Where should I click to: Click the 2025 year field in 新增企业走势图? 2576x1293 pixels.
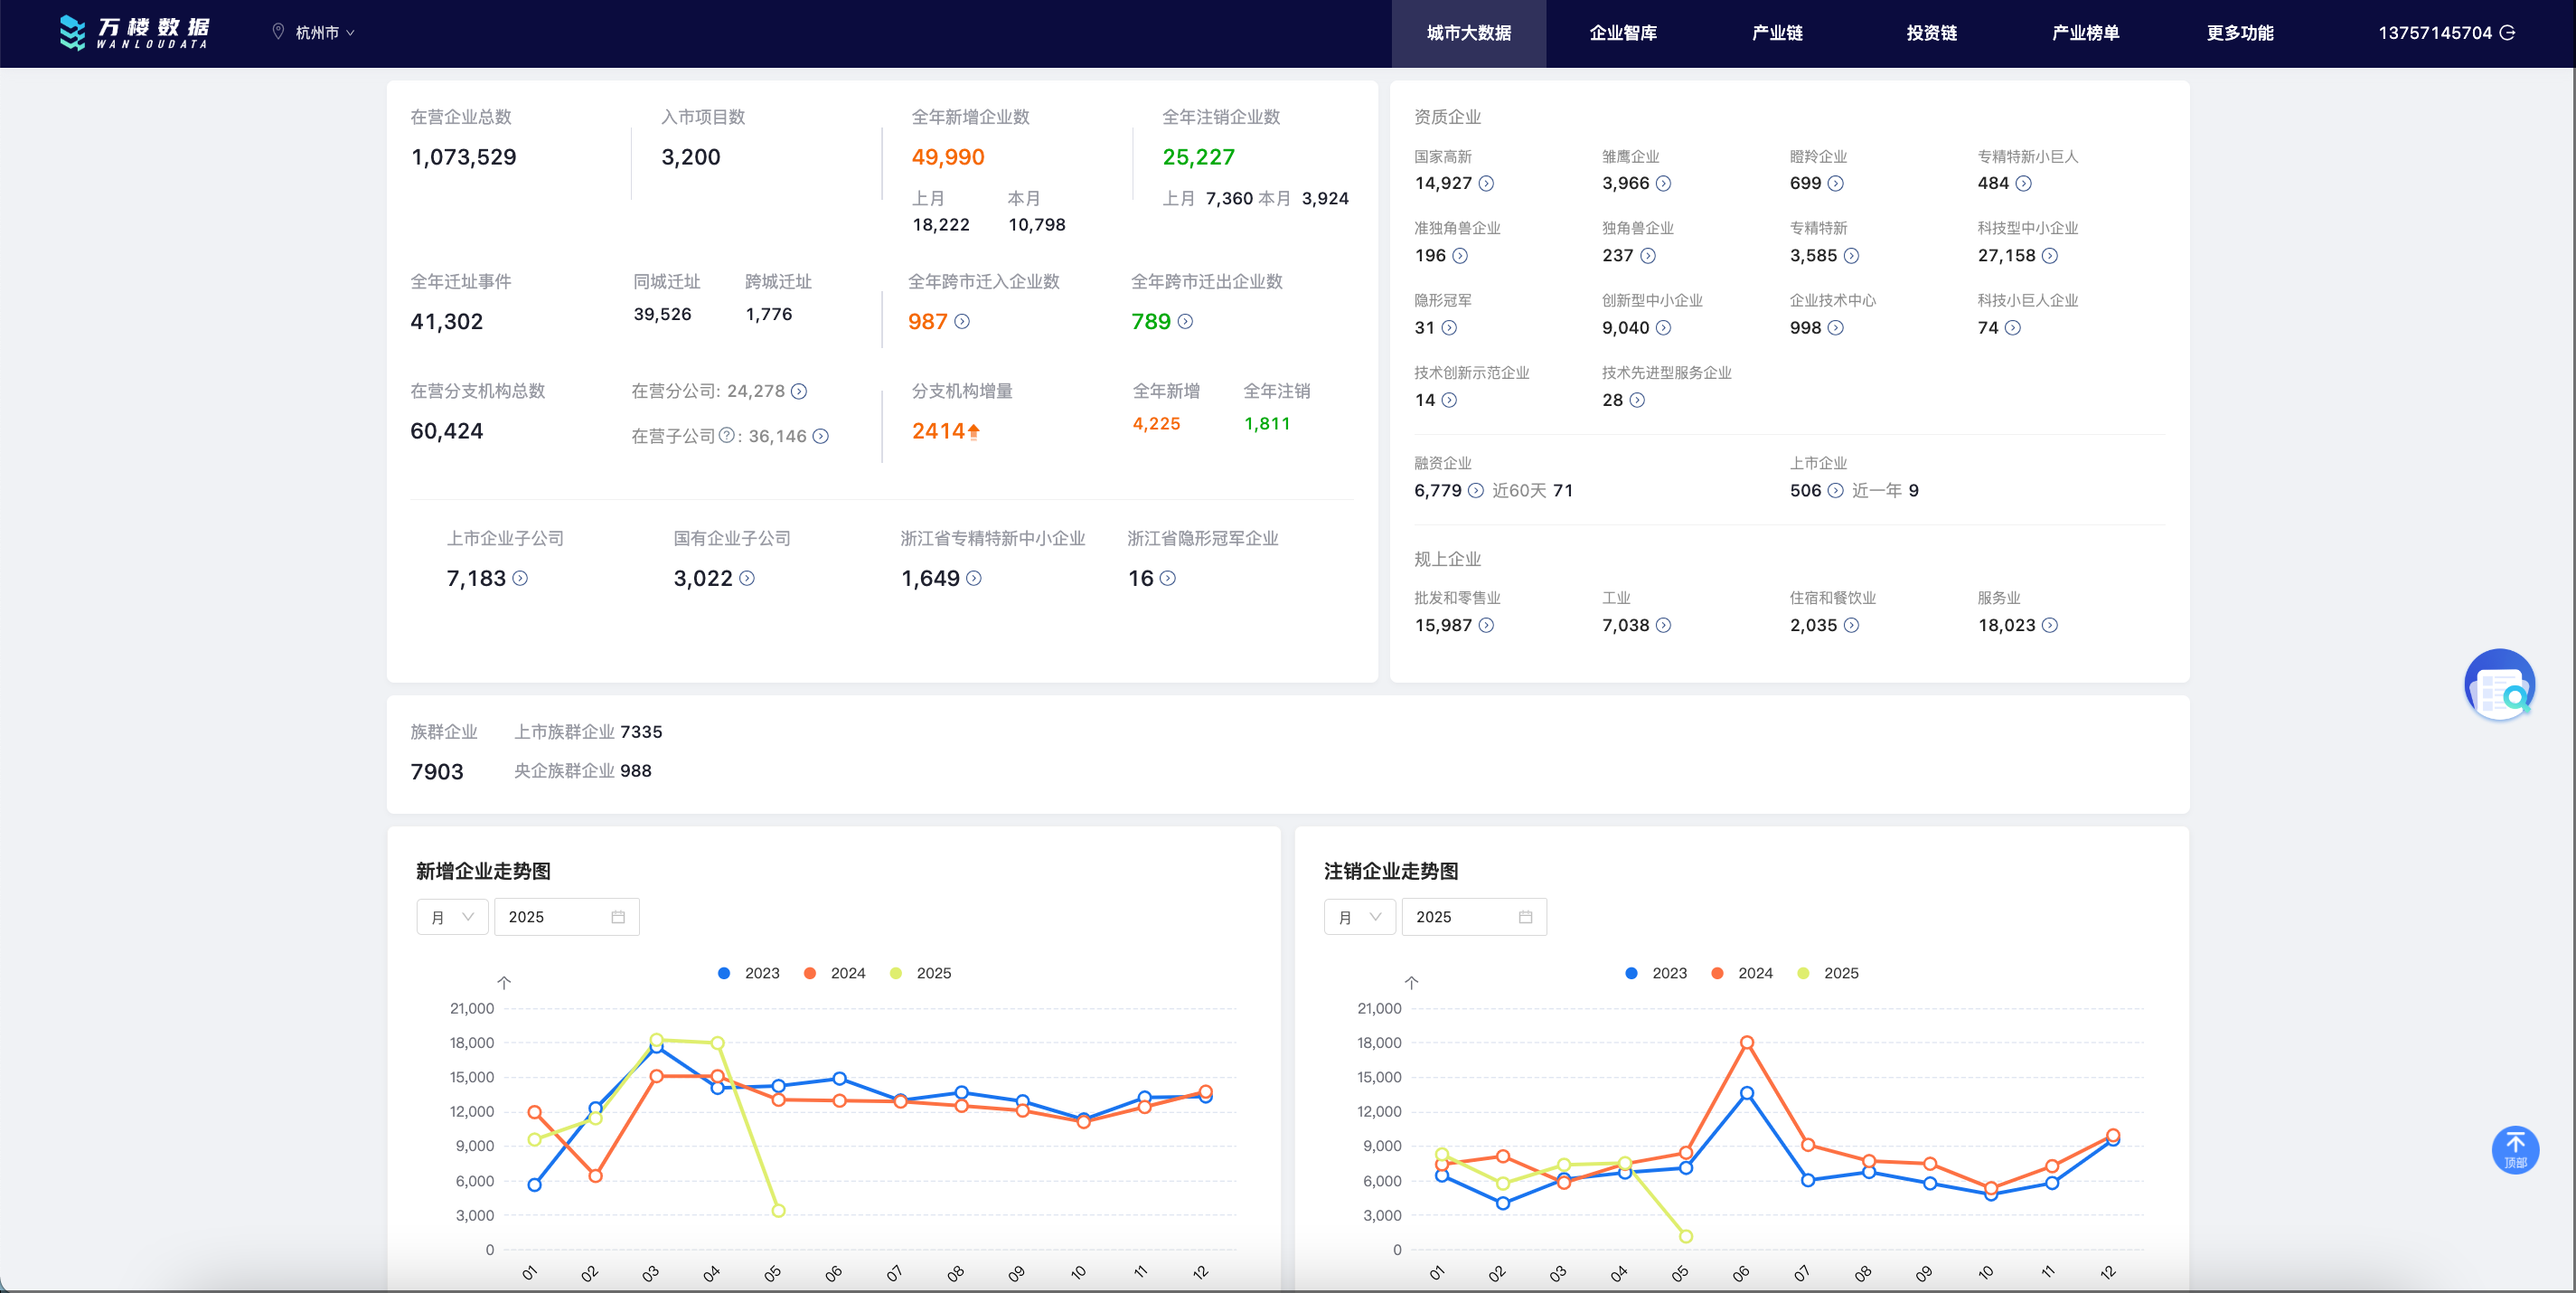pyautogui.click(x=556, y=917)
